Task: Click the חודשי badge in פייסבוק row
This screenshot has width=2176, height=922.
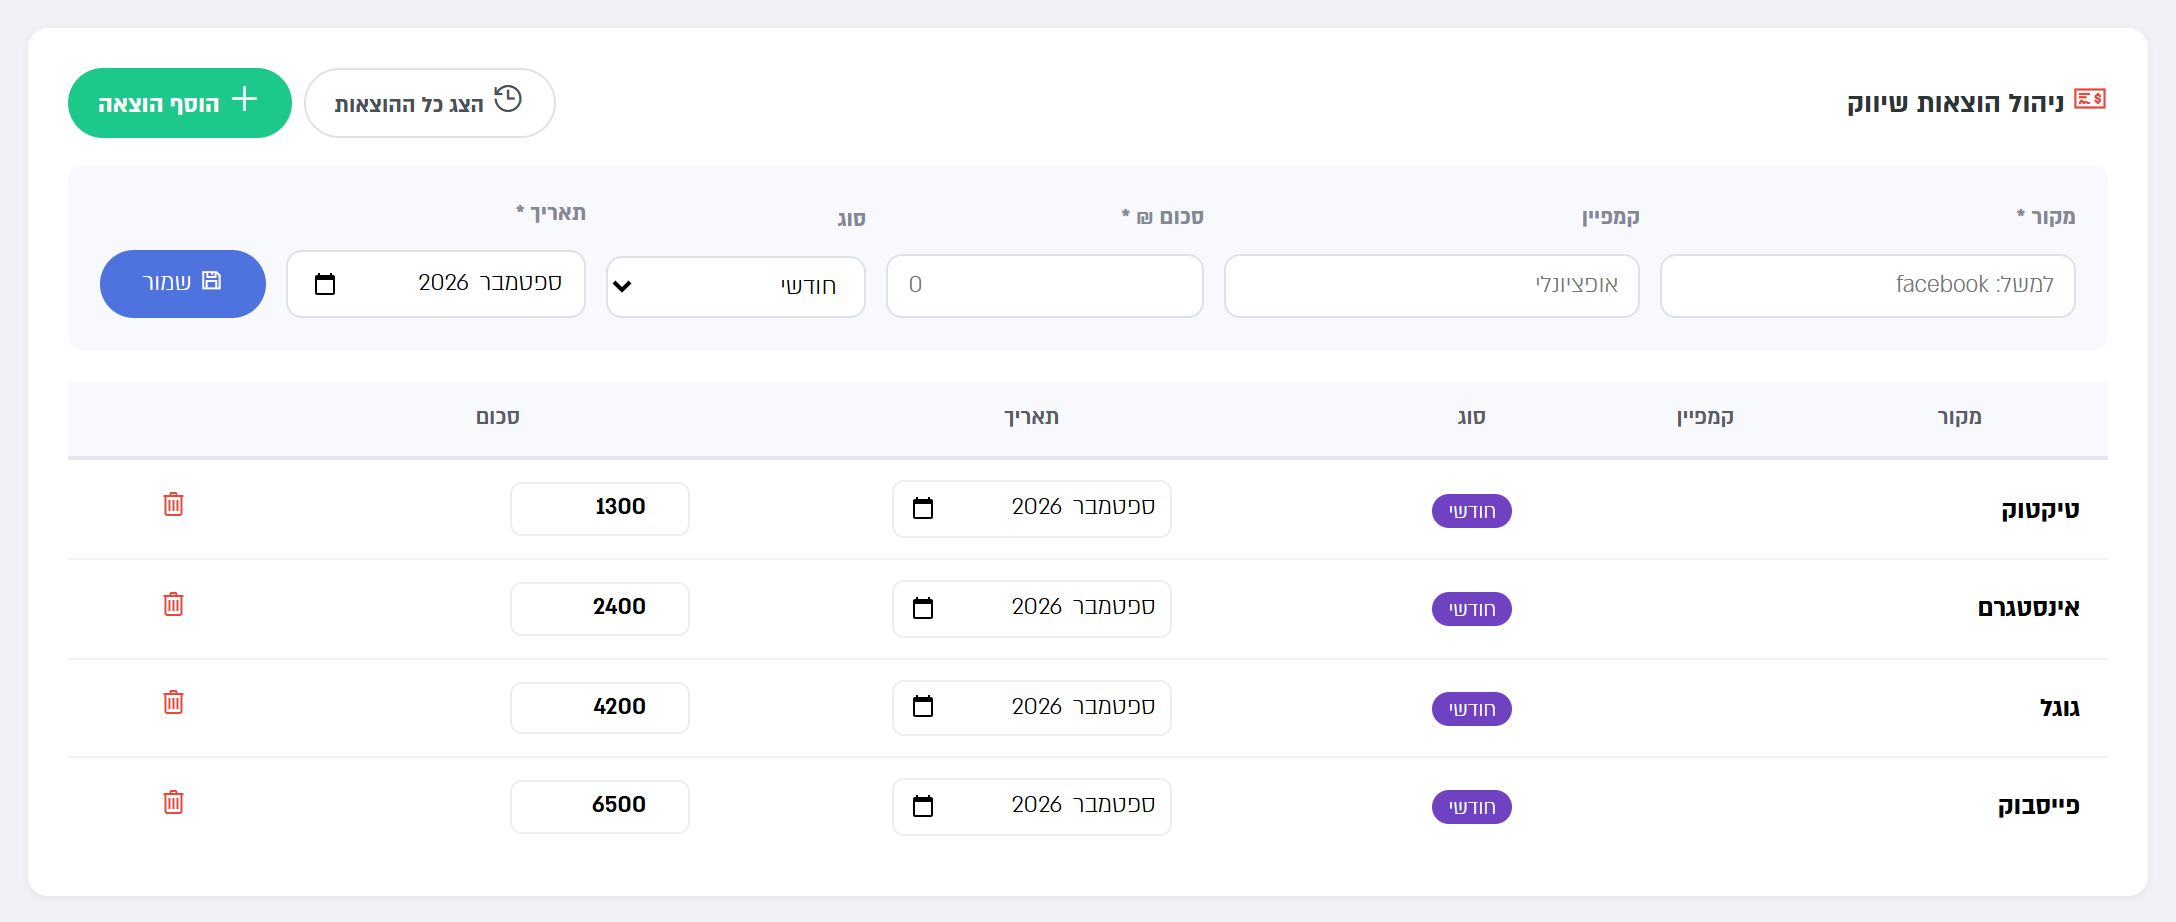Action: click(x=1472, y=807)
